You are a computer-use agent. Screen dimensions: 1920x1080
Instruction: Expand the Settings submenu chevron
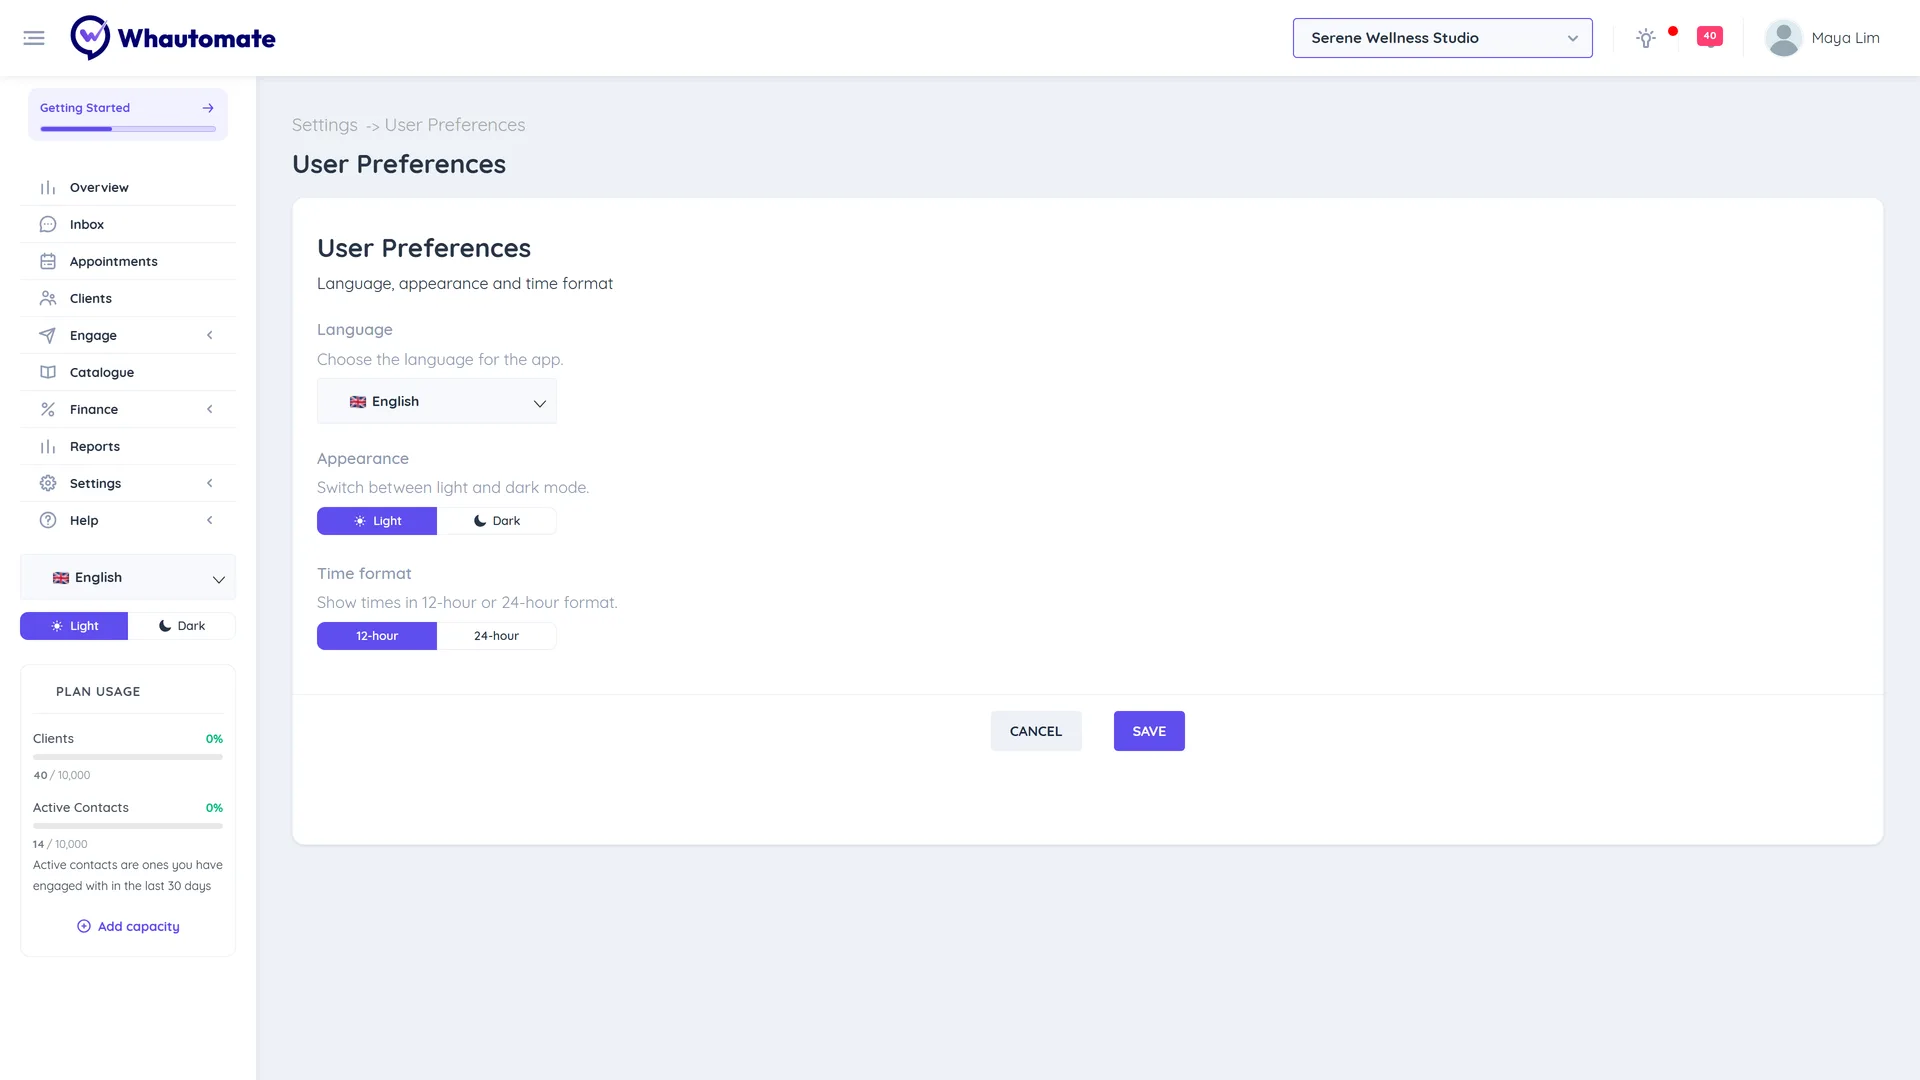click(210, 484)
